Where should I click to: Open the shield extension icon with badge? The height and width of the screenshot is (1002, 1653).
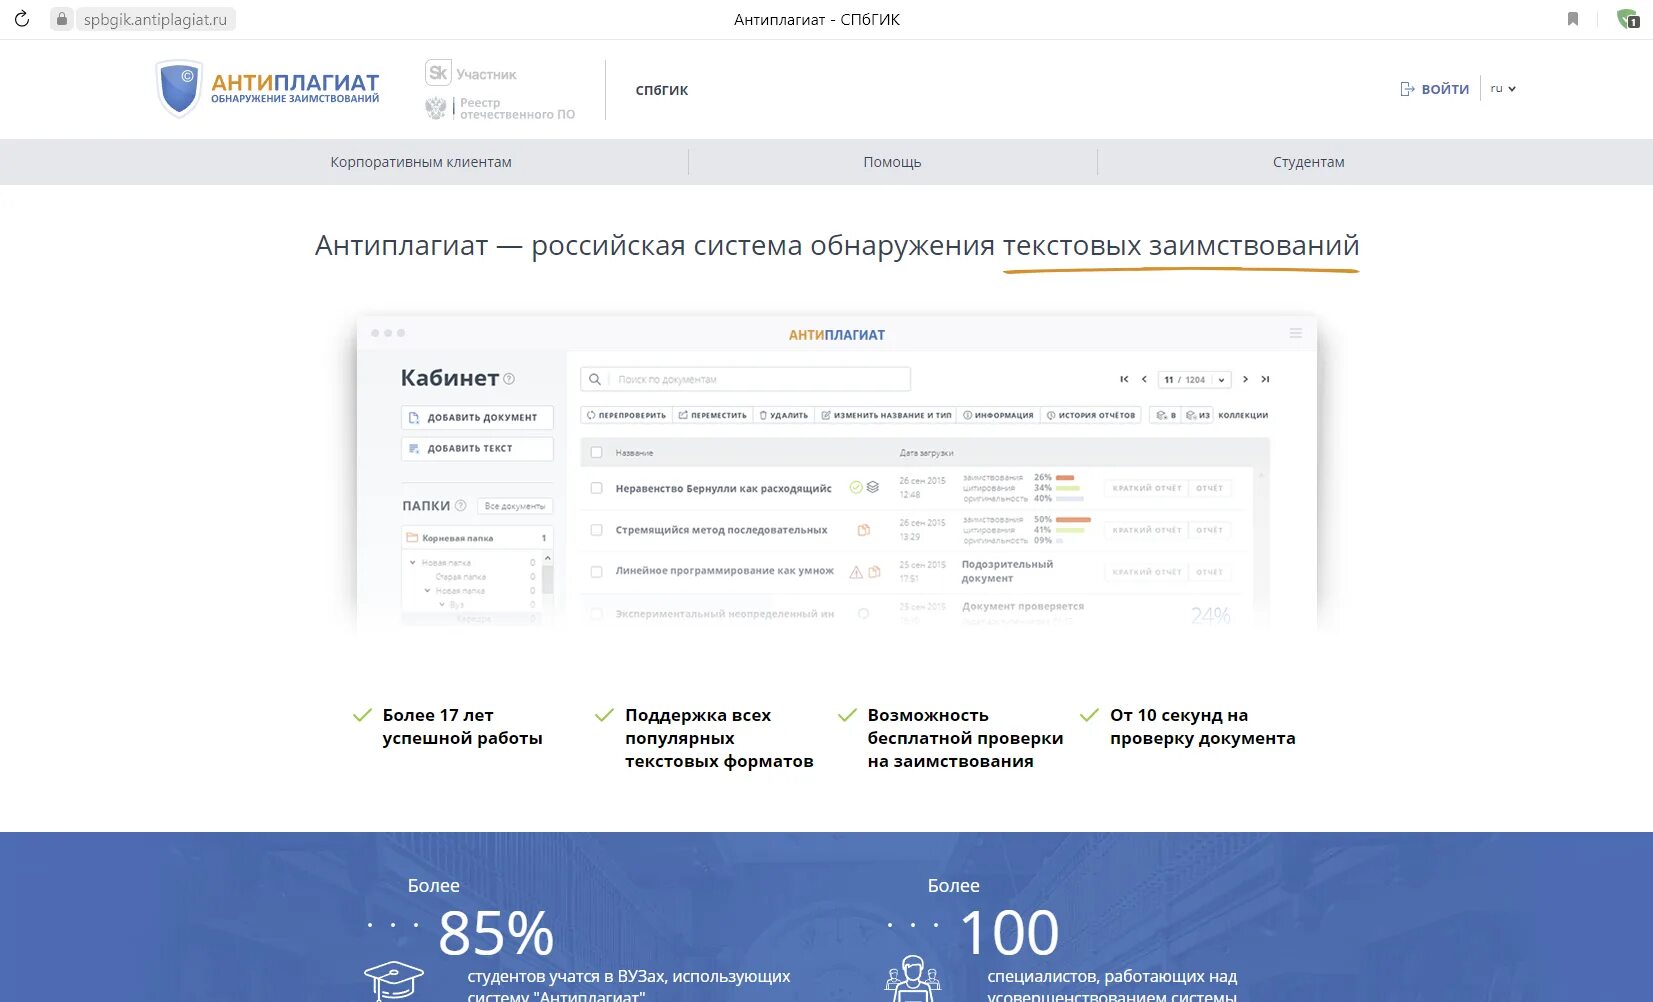(1627, 19)
